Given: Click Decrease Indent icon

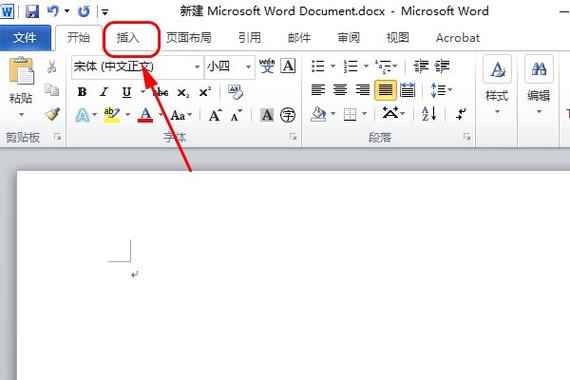Looking at the screenshot, I should (421, 66).
